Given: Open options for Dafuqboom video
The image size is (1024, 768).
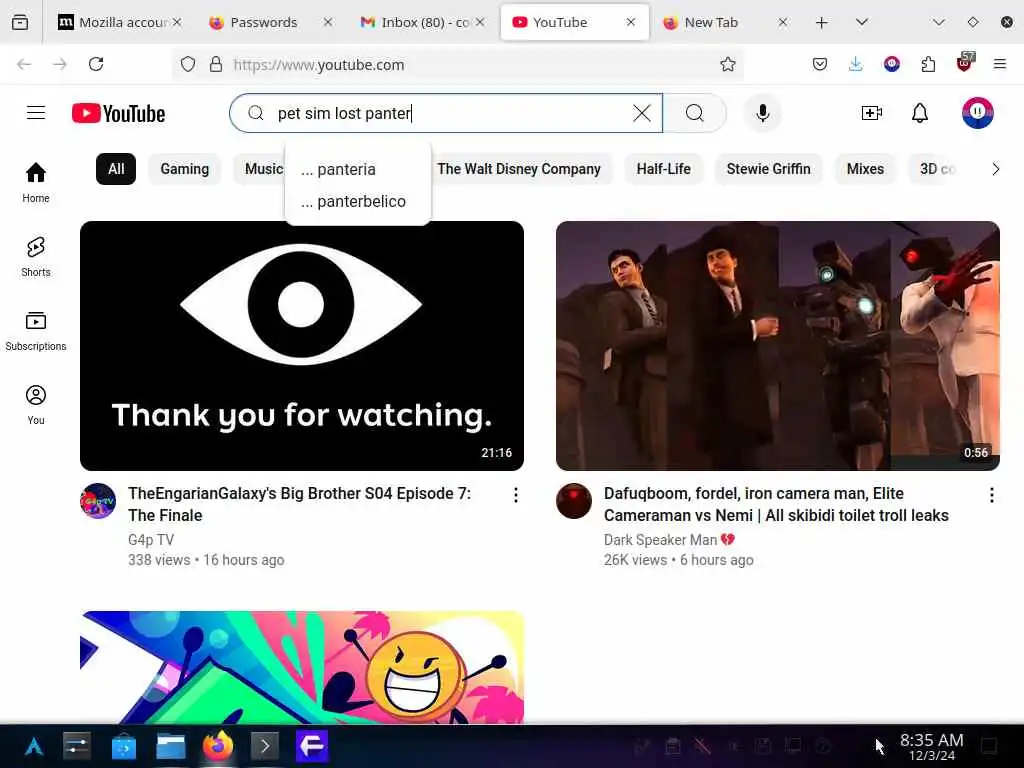Looking at the screenshot, I should (x=991, y=495).
